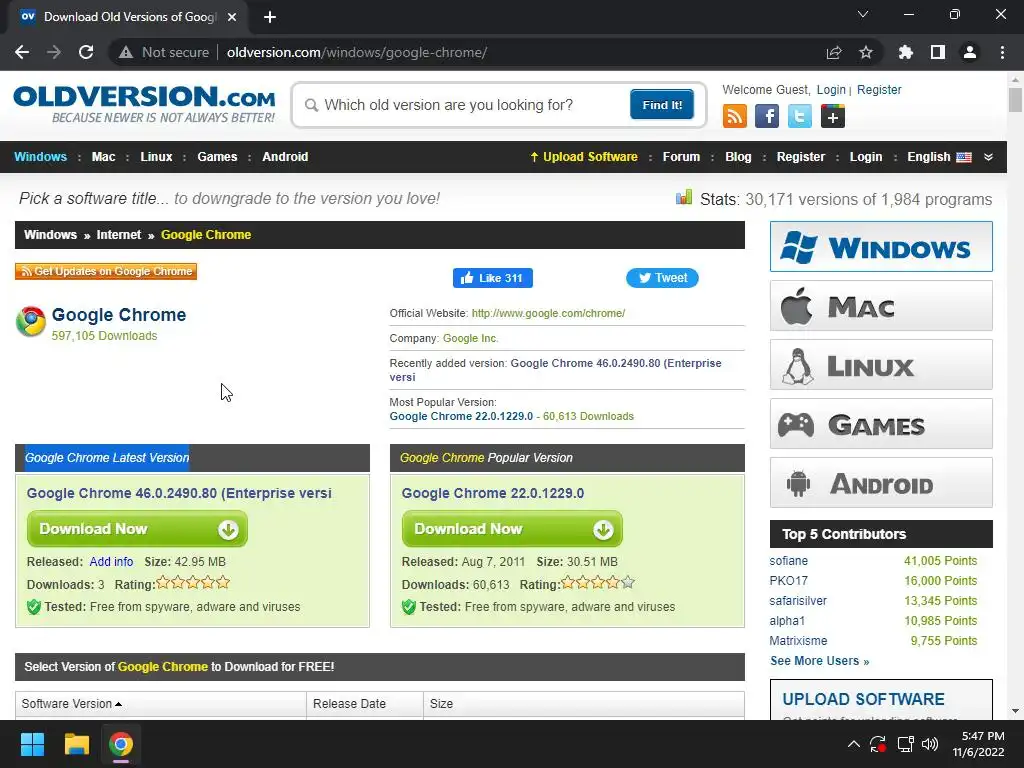Image resolution: width=1024 pixels, height=768 pixels.
Task: Click the Twitter icon in header
Action: click(x=799, y=116)
